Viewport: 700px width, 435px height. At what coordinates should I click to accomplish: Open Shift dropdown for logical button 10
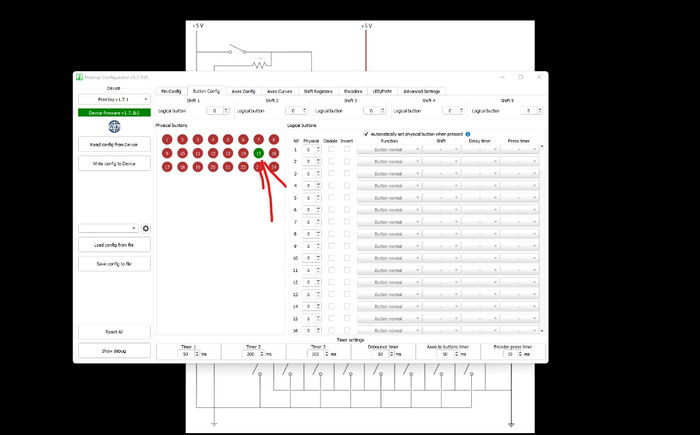coord(441,258)
